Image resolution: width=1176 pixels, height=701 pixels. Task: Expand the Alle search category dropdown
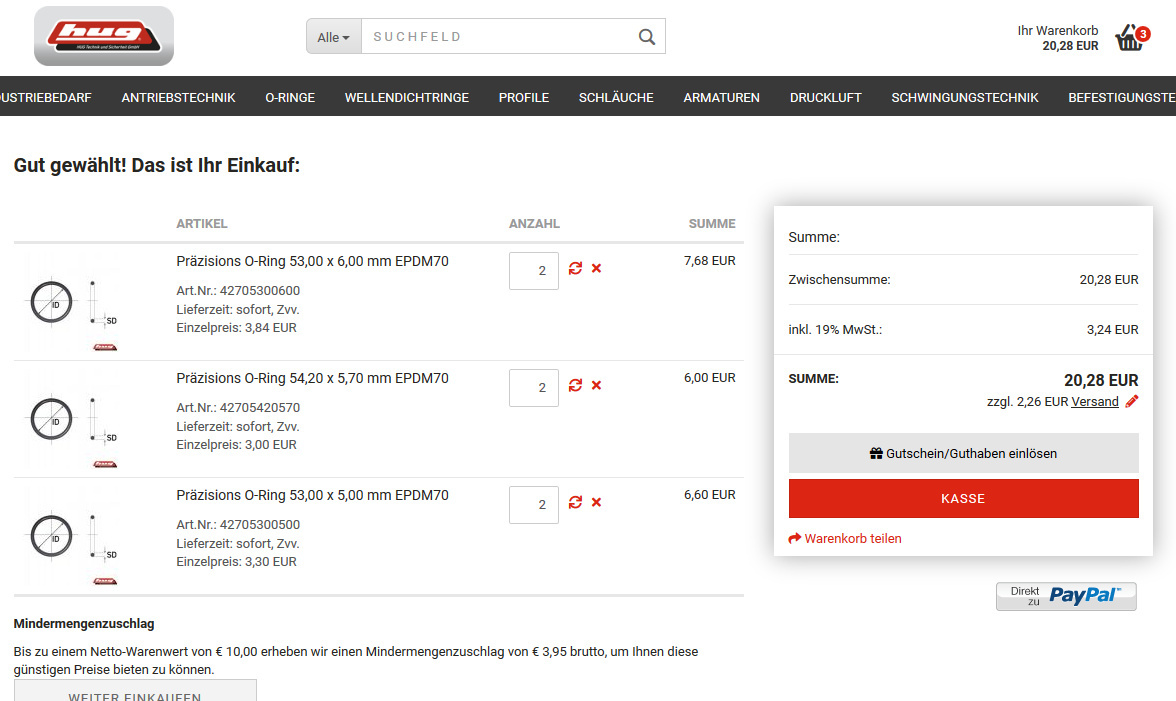point(333,37)
